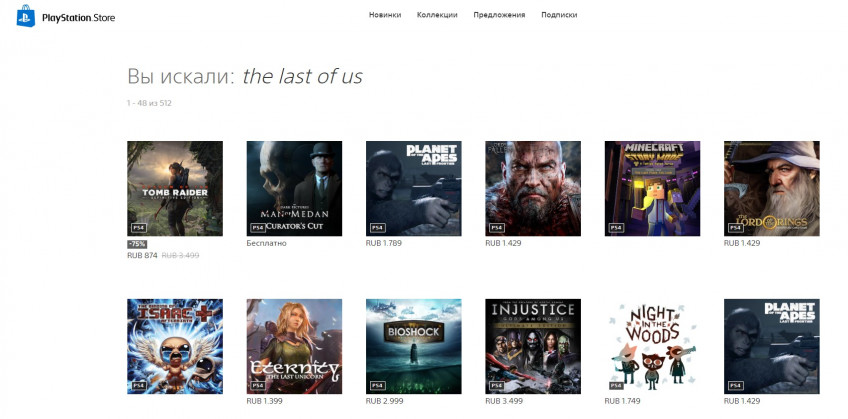This screenshot has width=848, height=419.
Task: Open The Lord of the Rings game tile
Action: 772,189
